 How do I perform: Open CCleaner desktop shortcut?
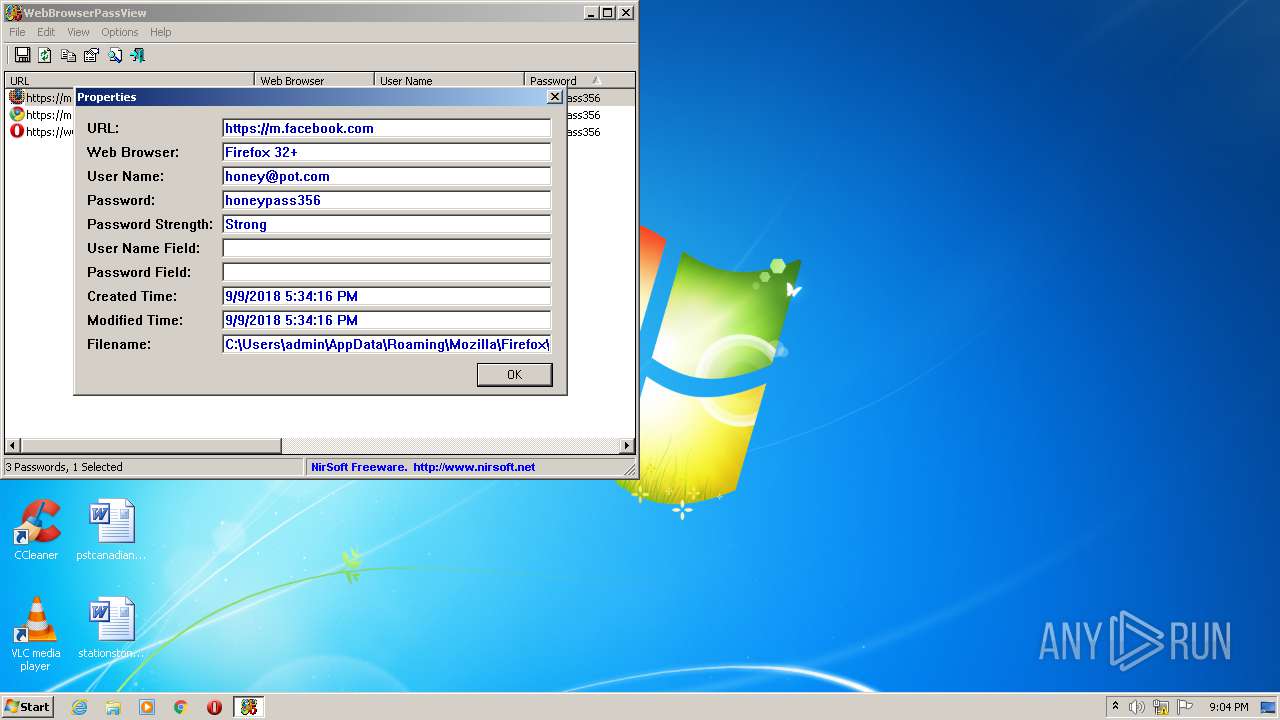[37, 530]
